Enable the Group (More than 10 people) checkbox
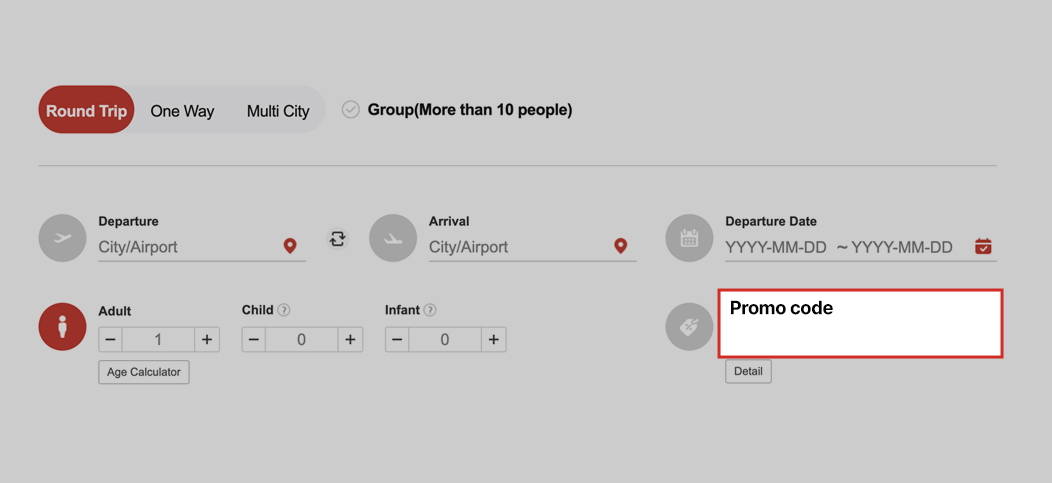 pos(351,110)
